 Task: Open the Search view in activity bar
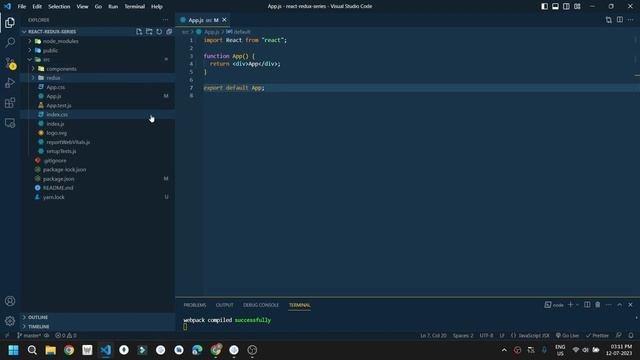[10, 42]
